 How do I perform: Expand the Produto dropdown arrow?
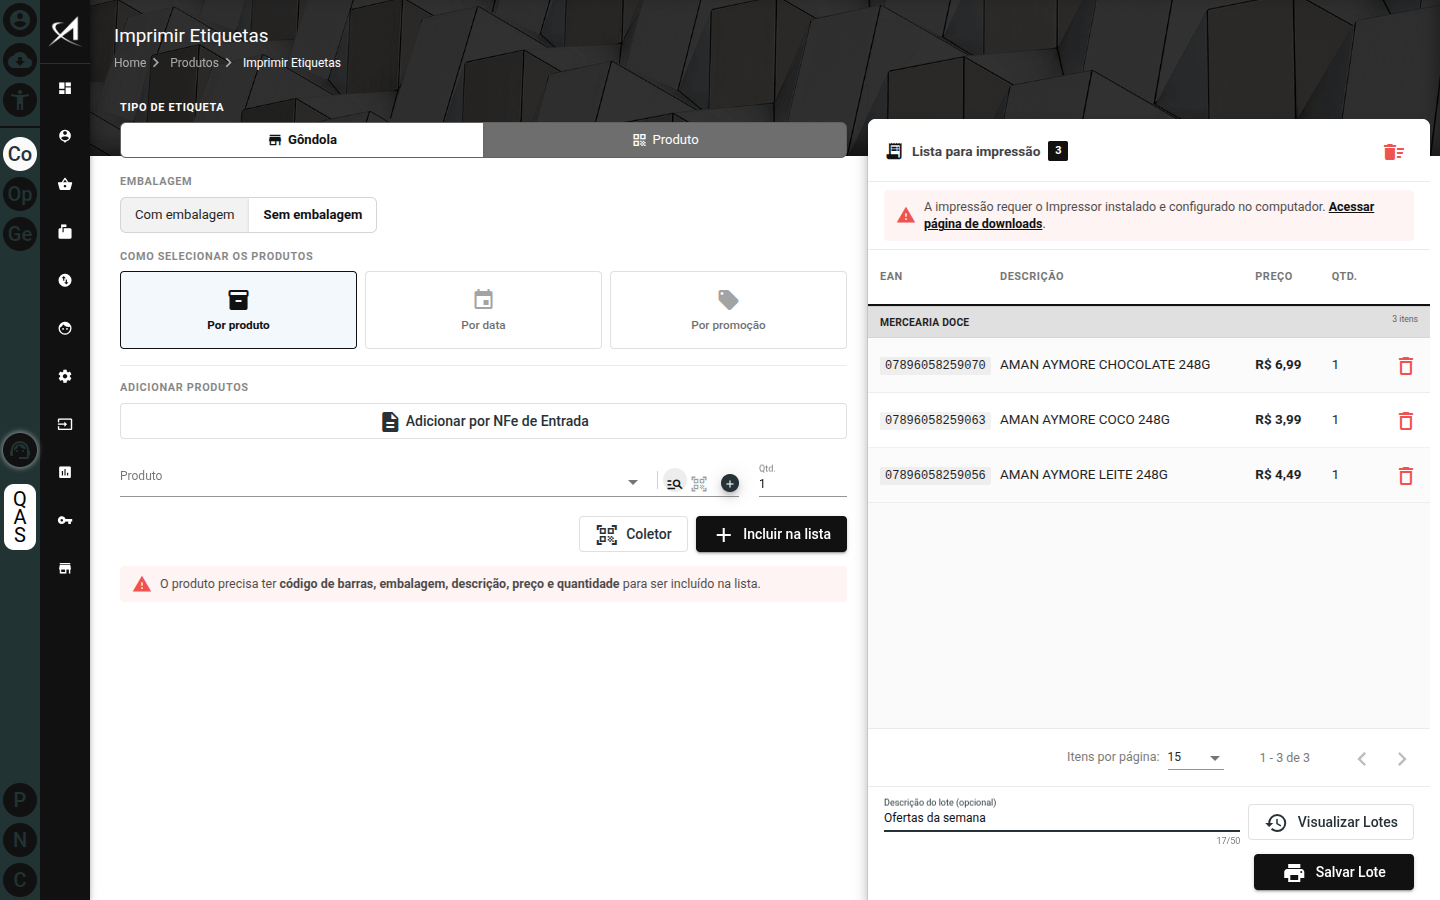[633, 482]
